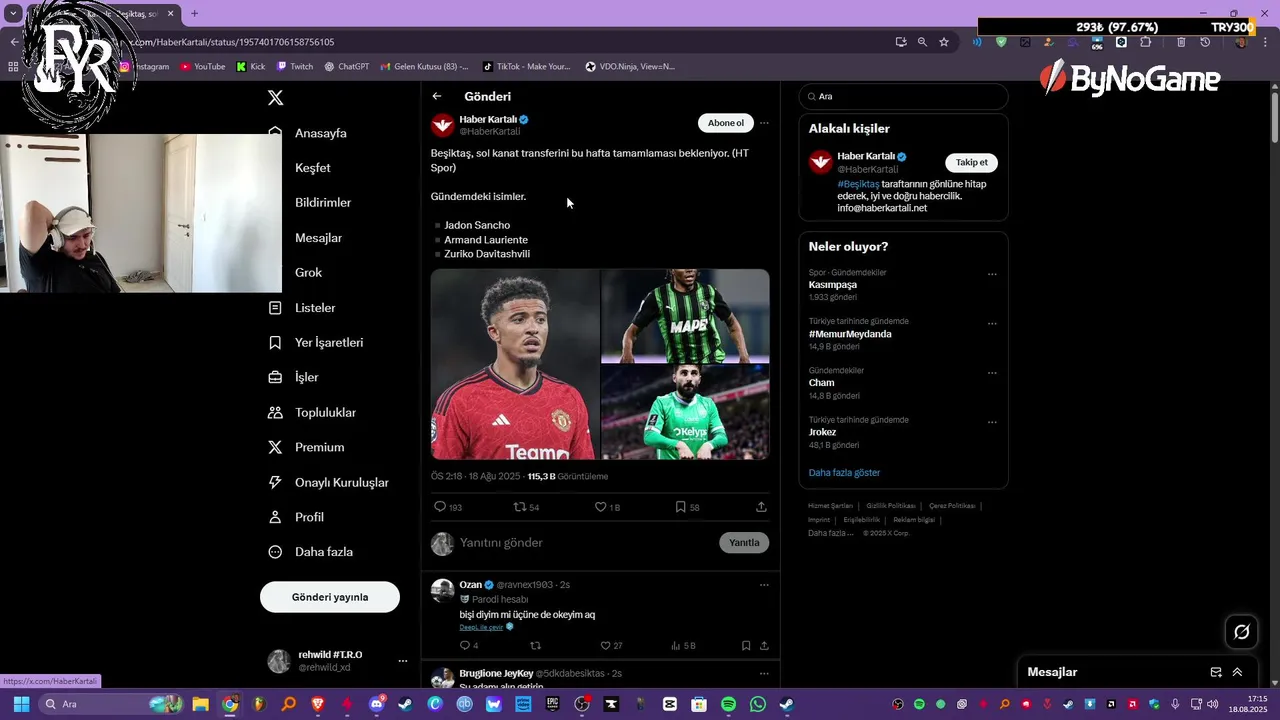Open the green Mapei jersey photo

[685, 316]
